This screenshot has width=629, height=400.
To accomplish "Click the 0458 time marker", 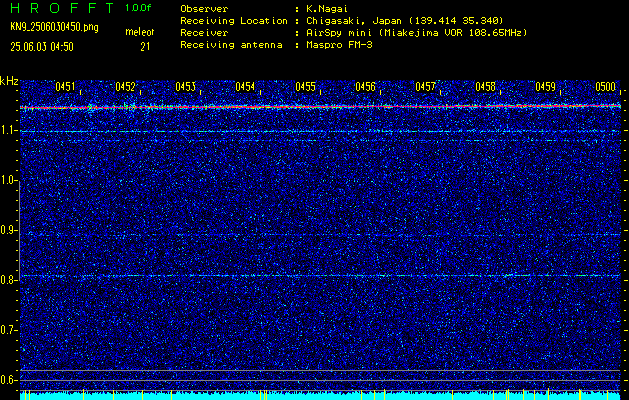I will [485, 87].
